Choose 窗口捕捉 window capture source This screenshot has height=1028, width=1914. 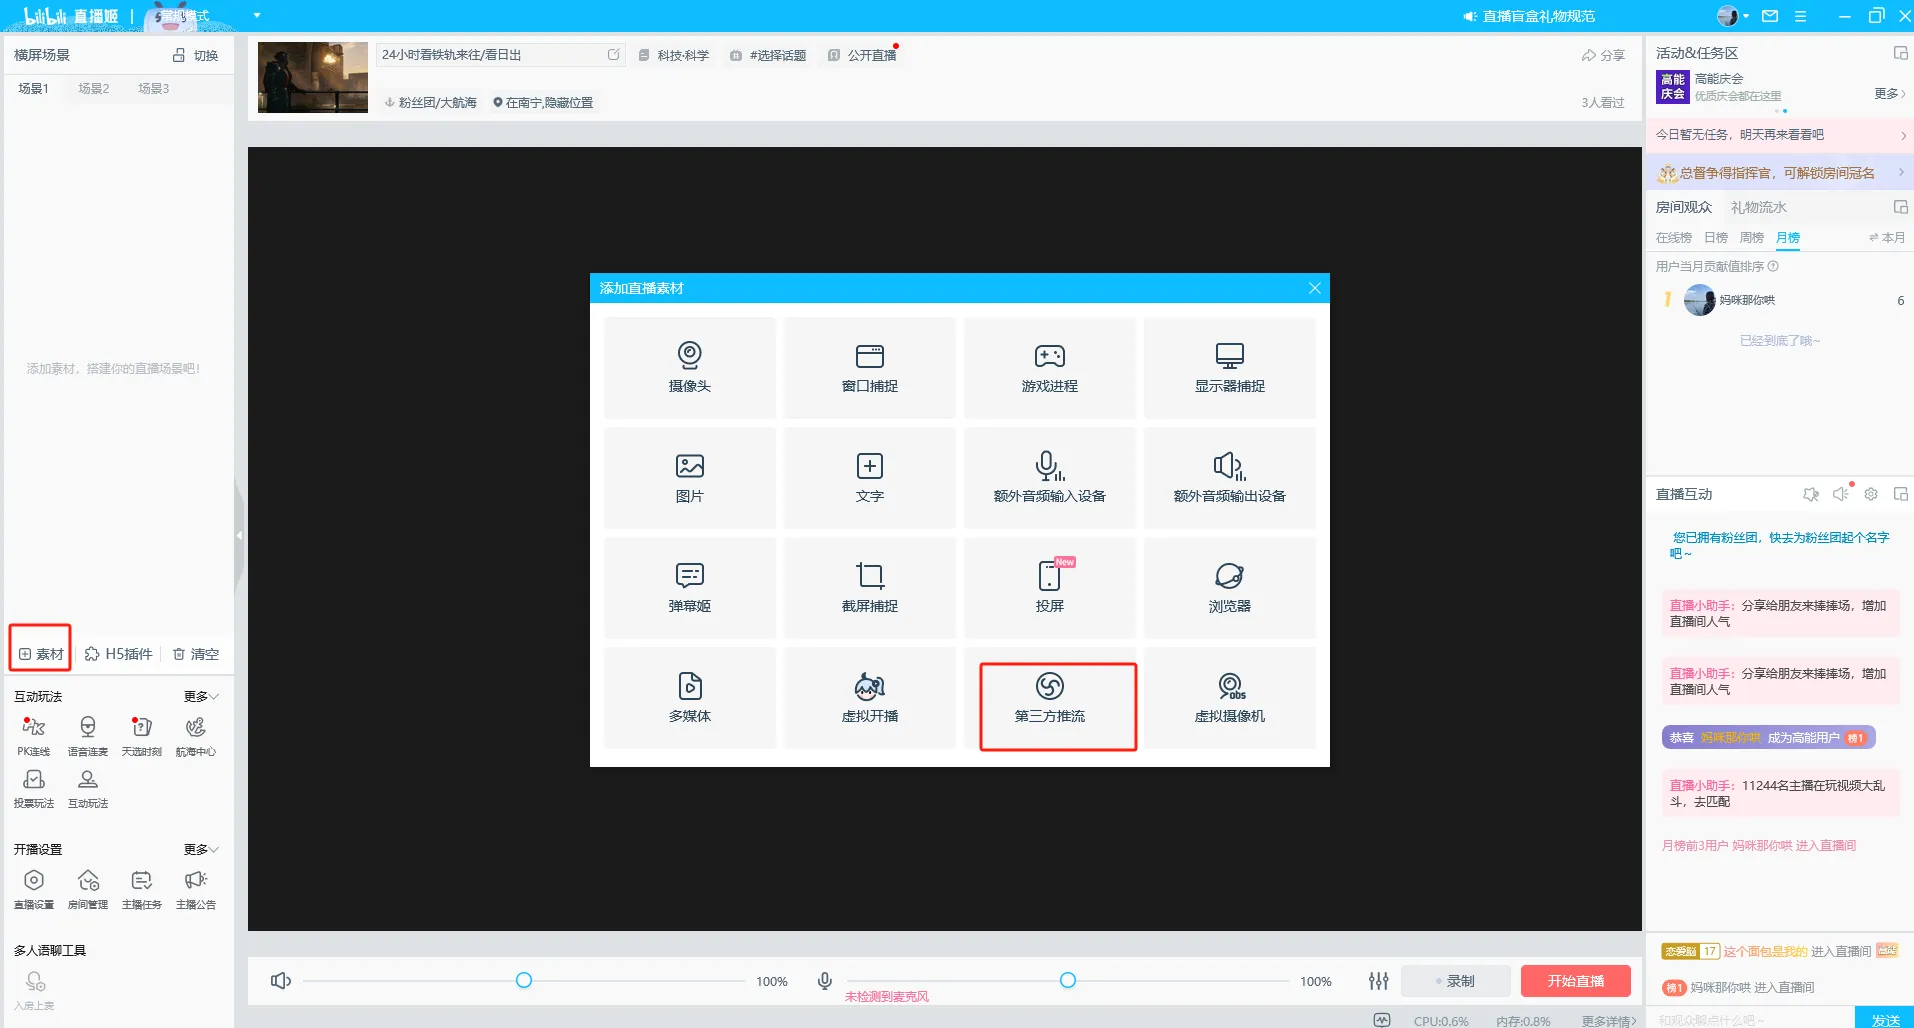click(x=869, y=368)
